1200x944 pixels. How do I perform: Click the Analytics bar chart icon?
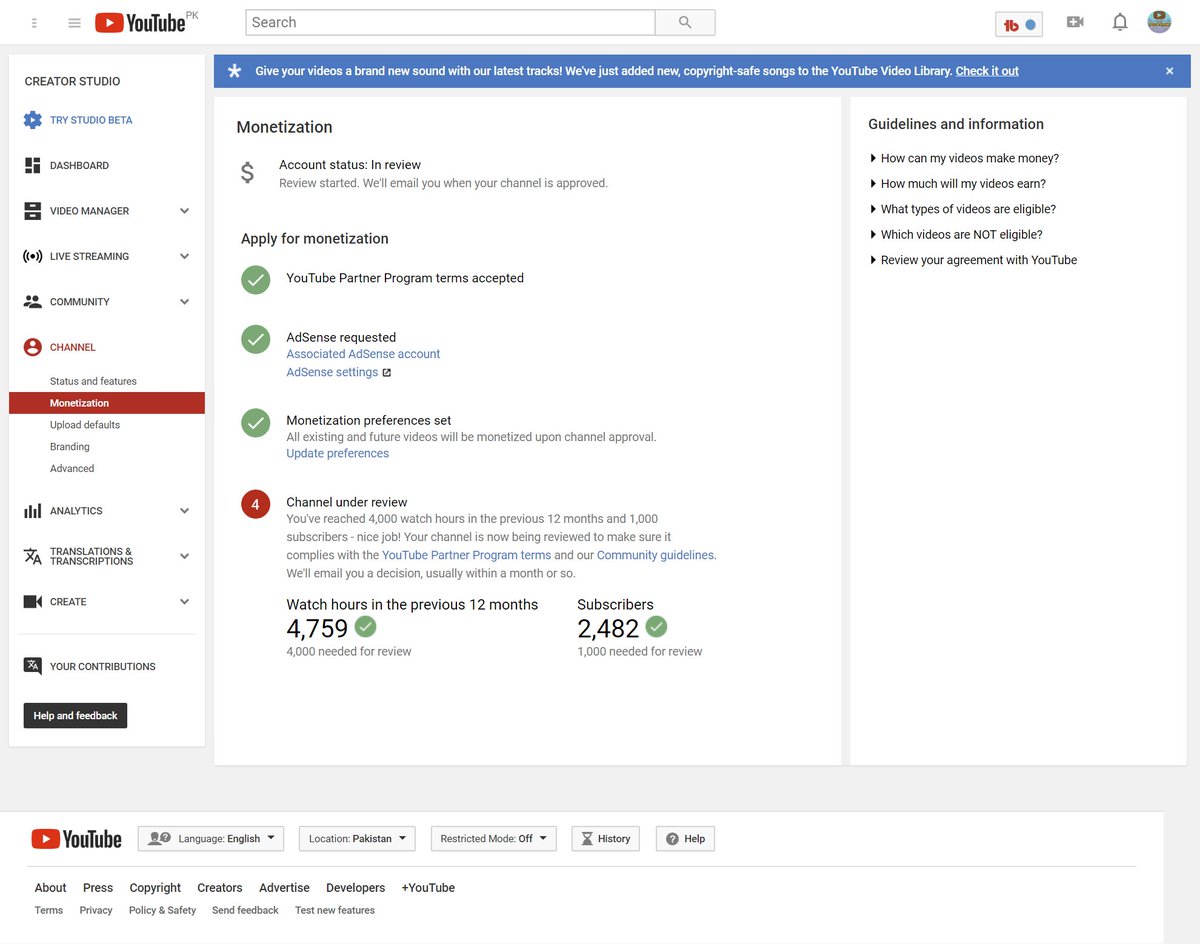(33, 510)
